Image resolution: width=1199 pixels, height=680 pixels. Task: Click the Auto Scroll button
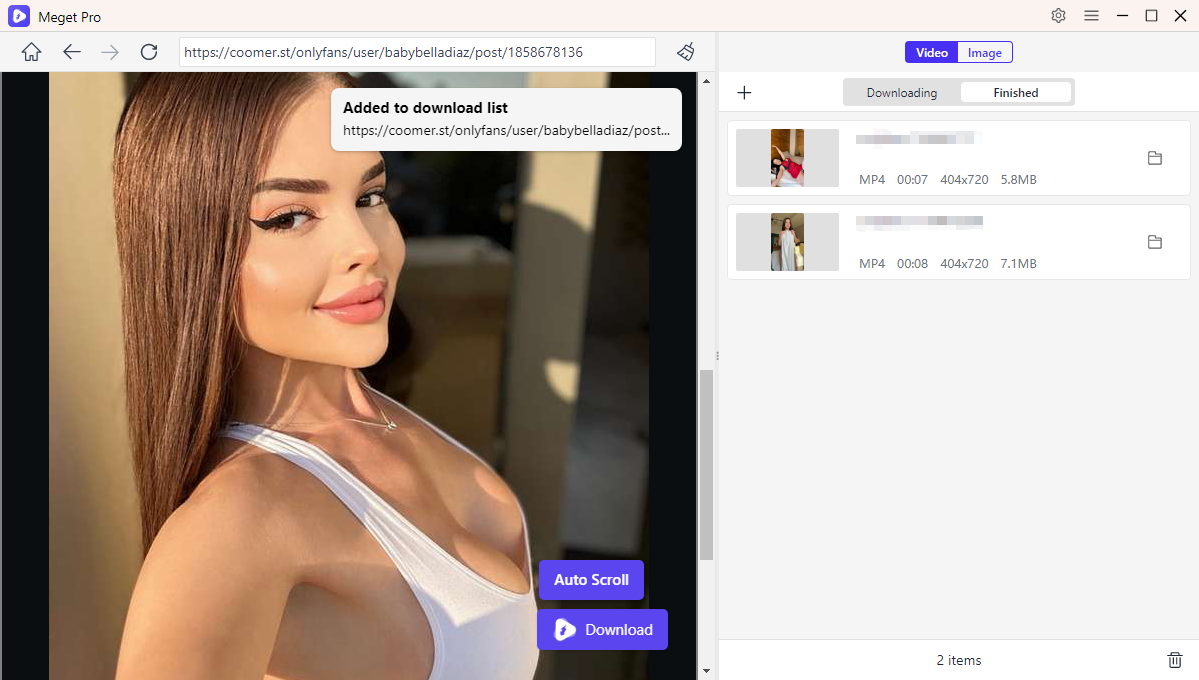tap(591, 580)
